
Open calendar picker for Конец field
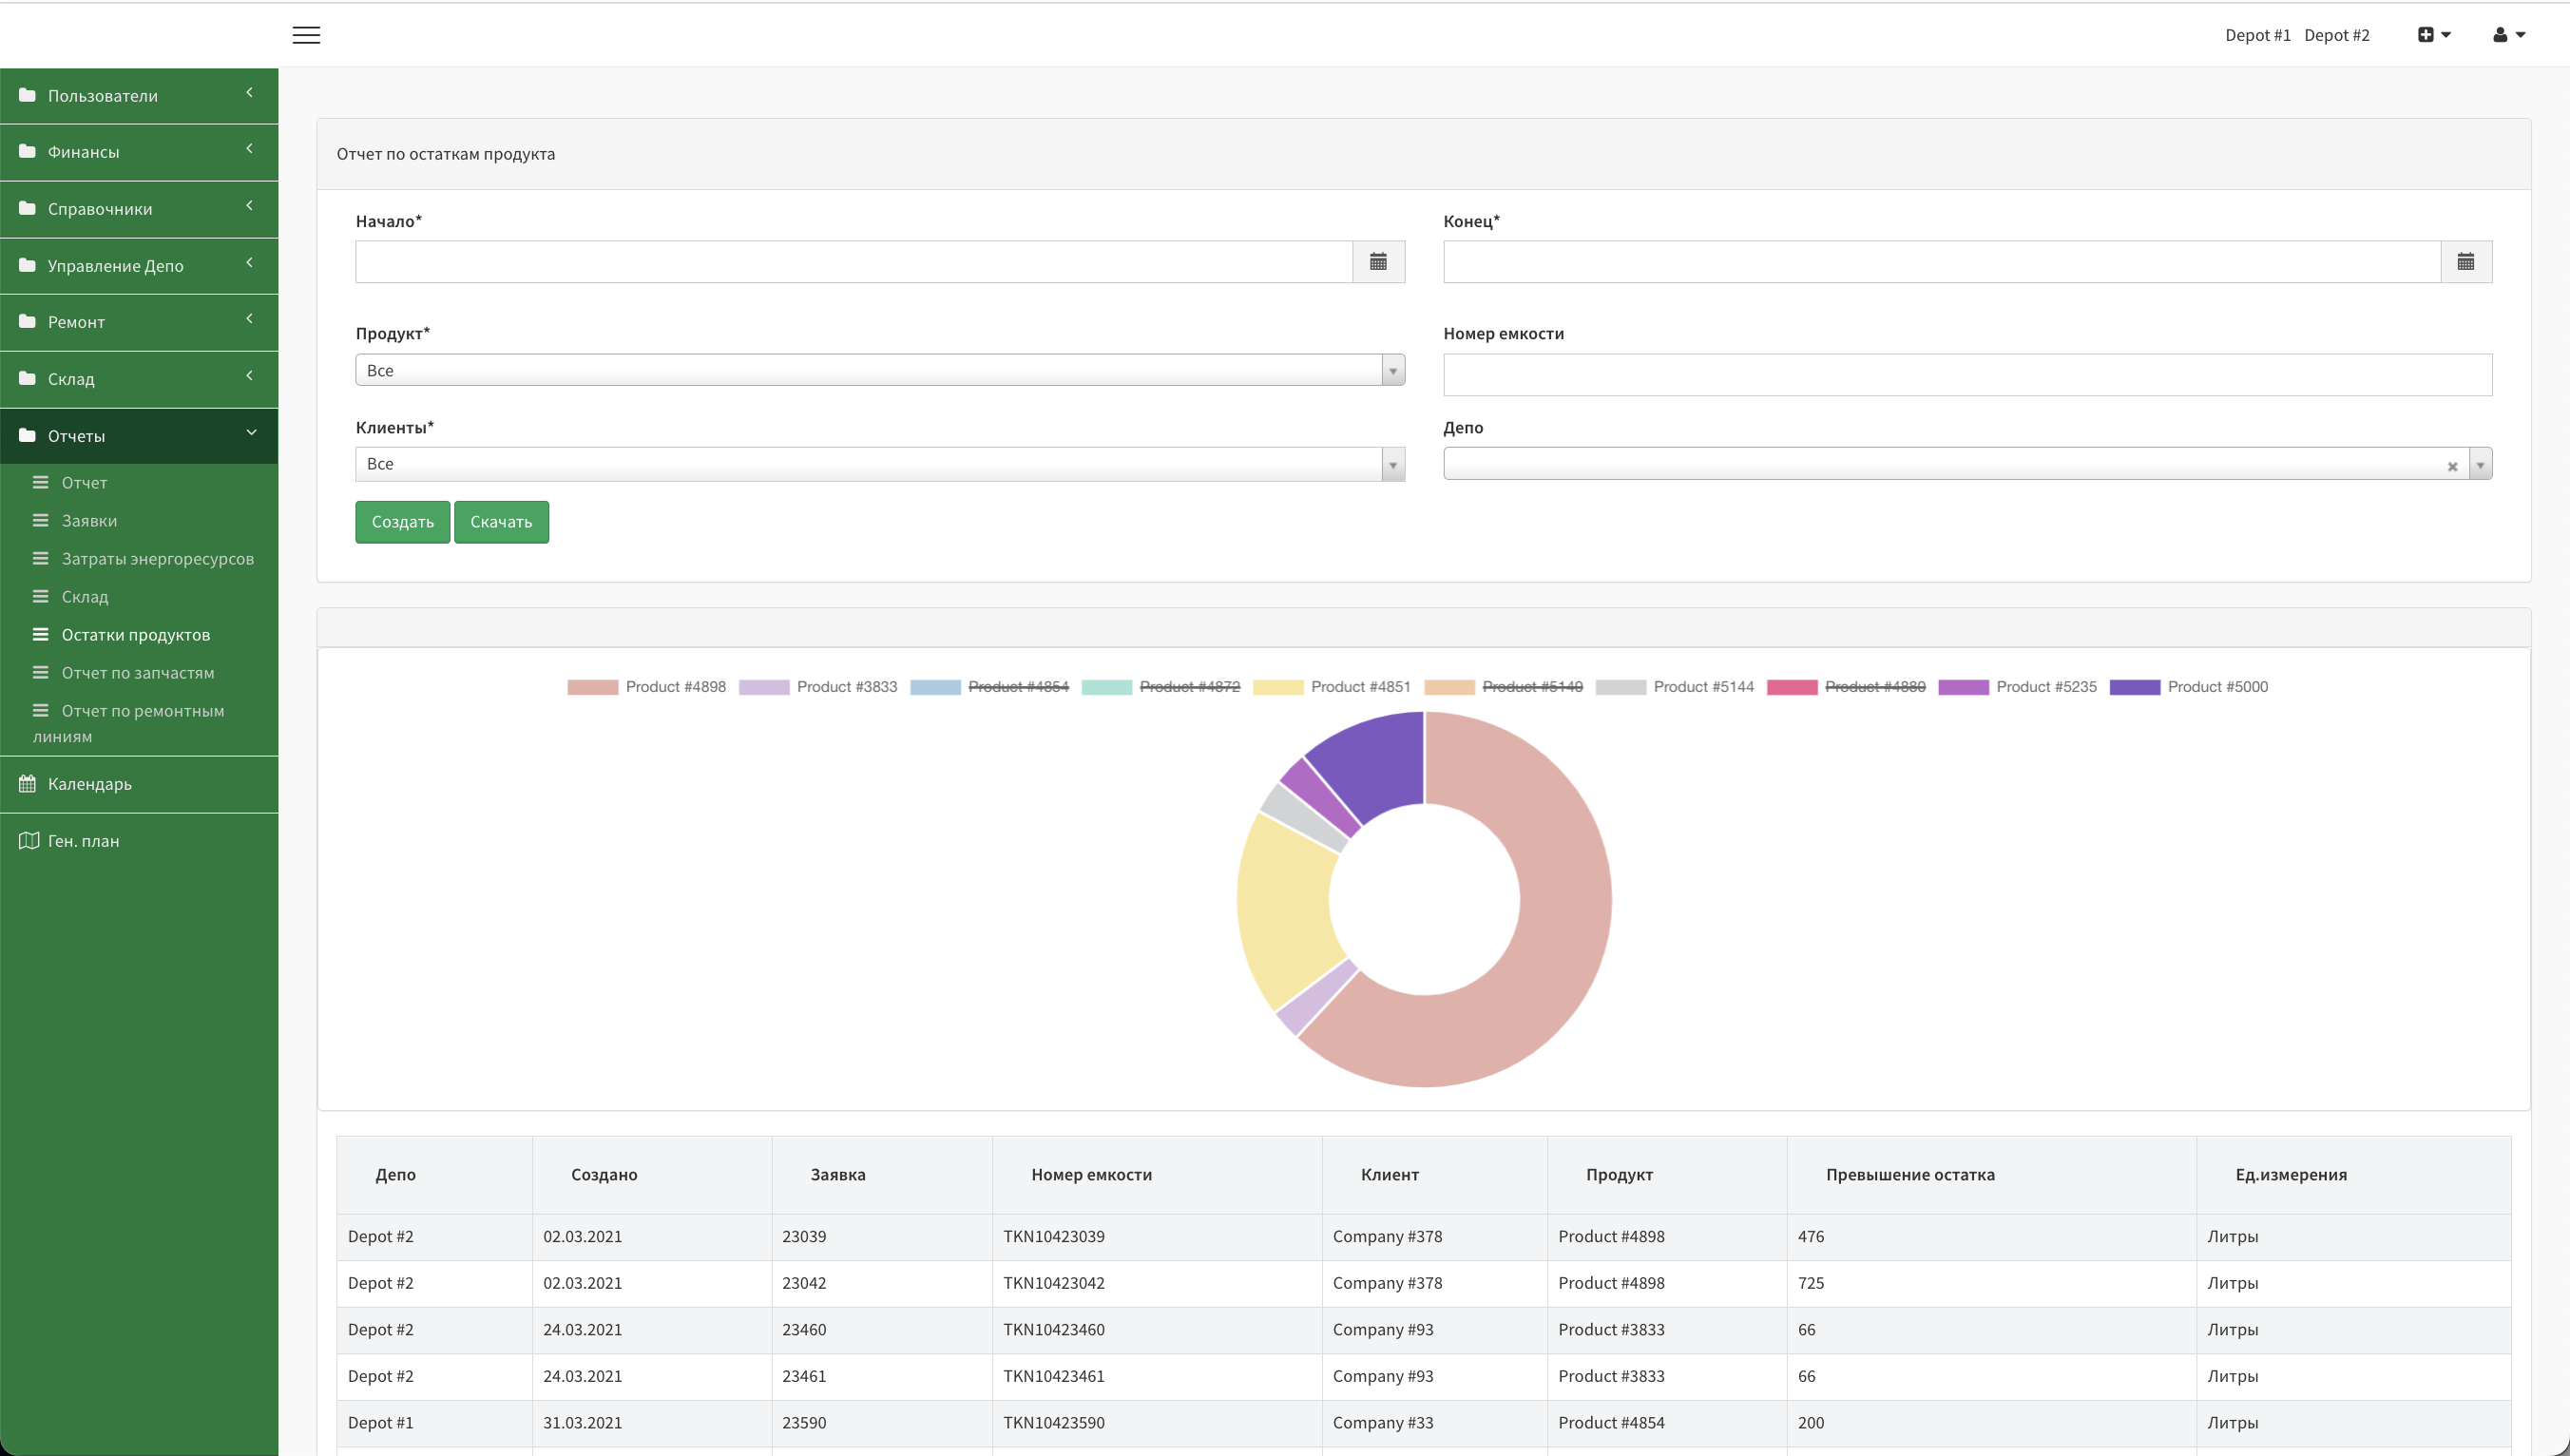[2466, 262]
